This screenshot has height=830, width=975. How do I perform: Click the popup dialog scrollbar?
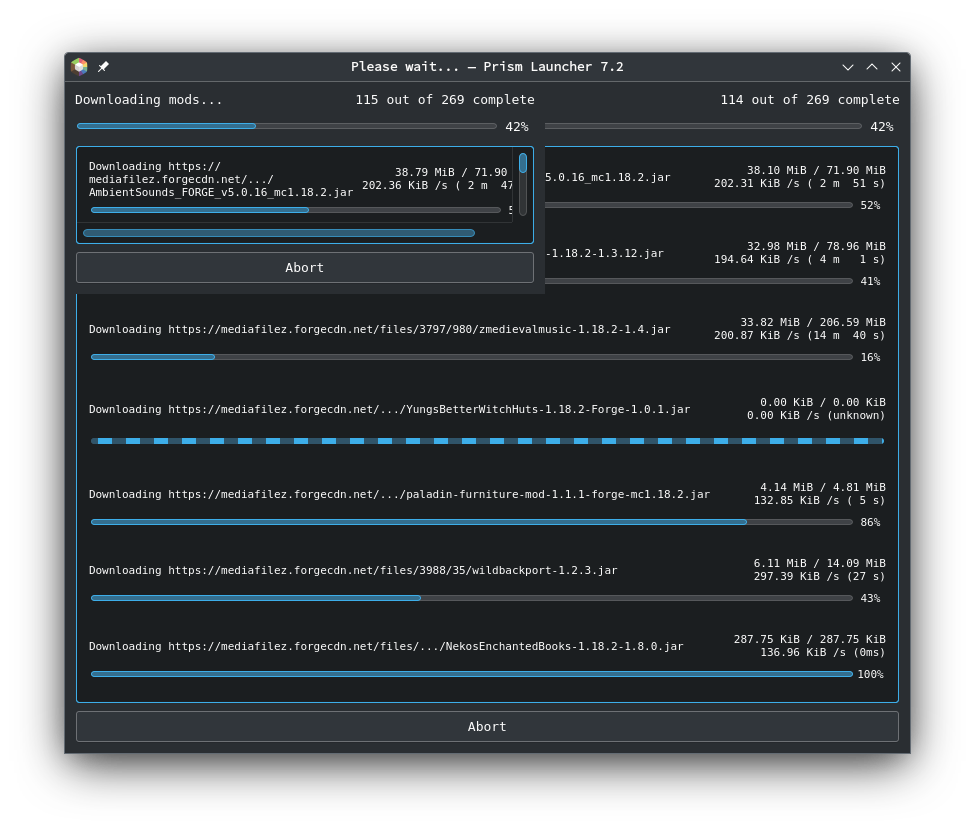coord(523,162)
